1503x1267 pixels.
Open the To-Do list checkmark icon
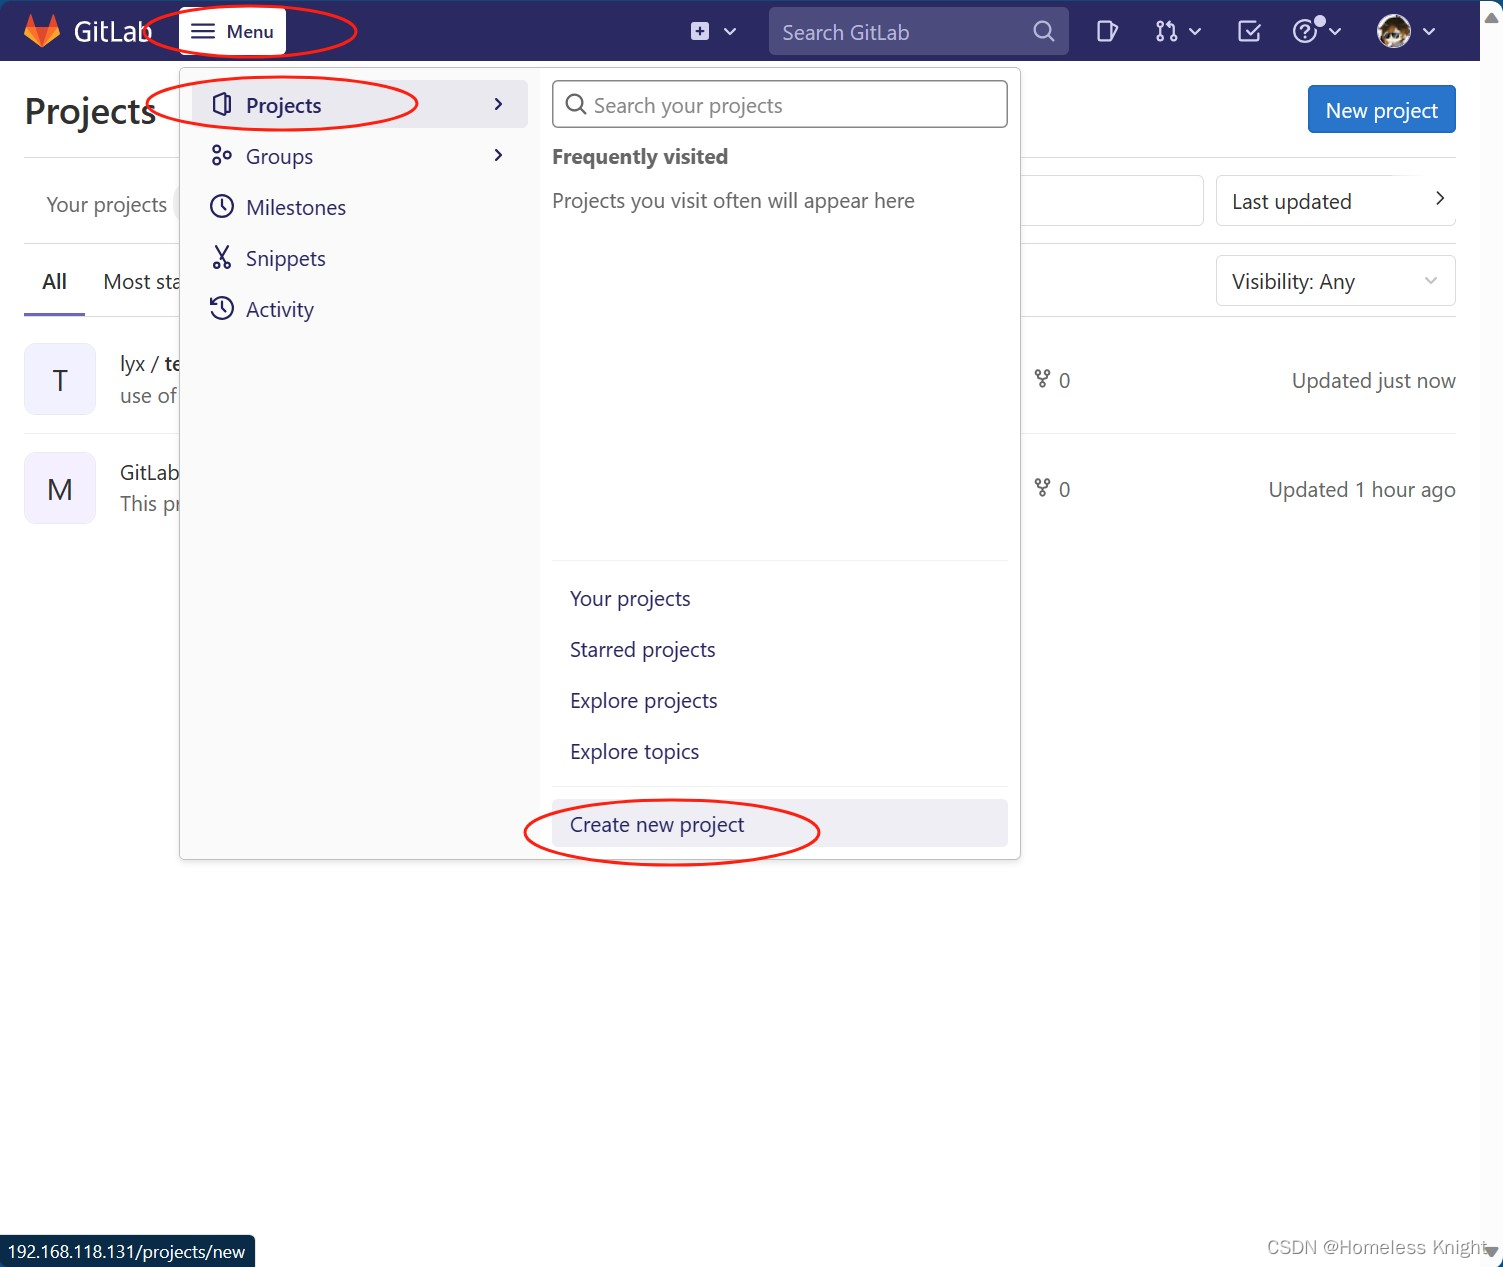coord(1249,31)
